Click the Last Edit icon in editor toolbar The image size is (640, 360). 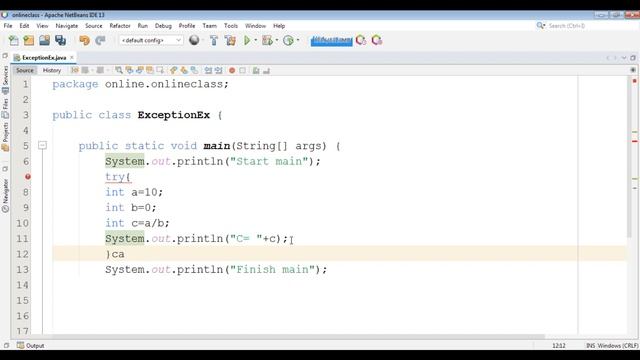(75, 71)
